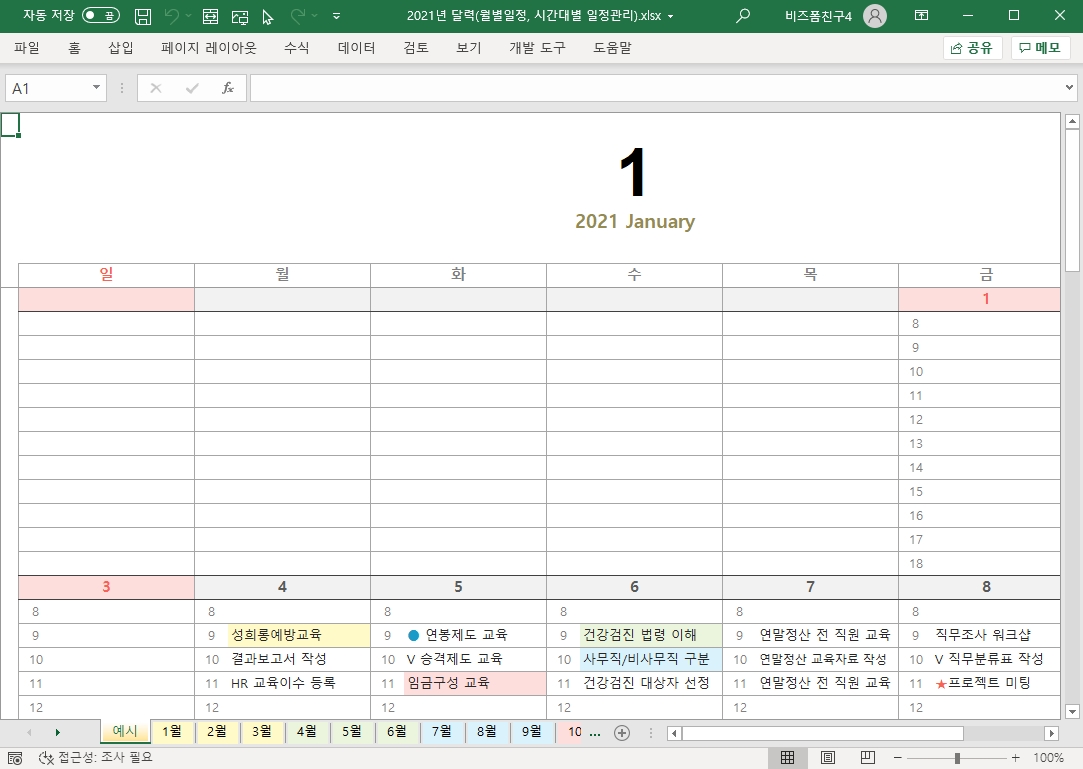Click 접근성: 조사 필요 status item

[x=95, y=758]
